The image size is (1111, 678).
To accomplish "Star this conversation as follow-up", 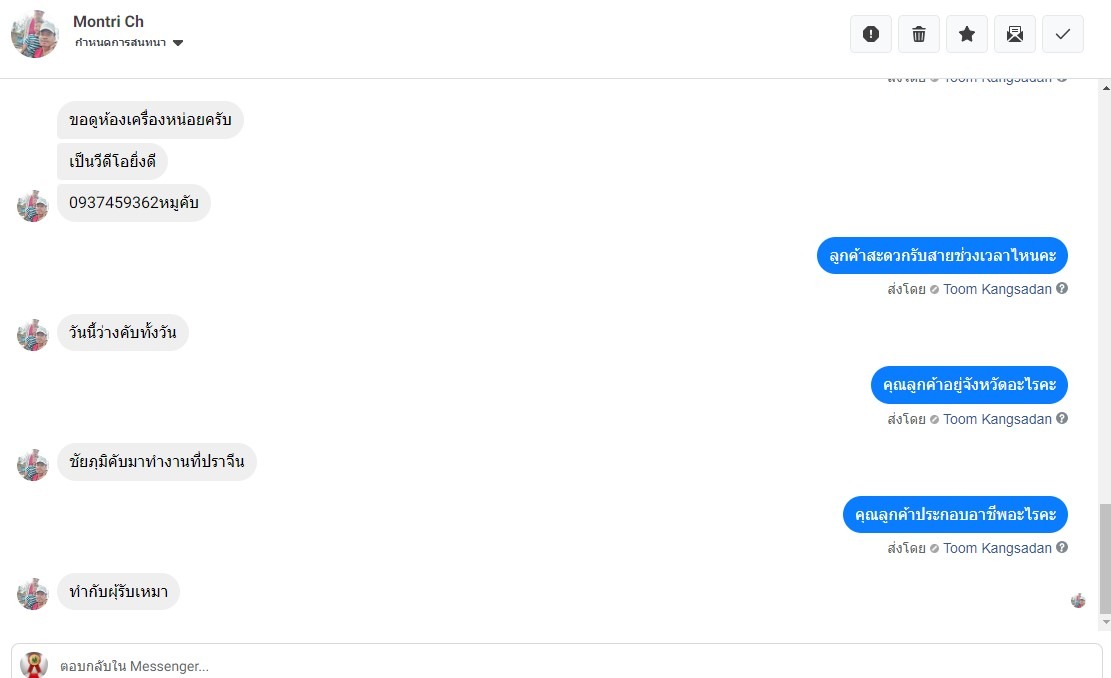I will coord(967,34).
